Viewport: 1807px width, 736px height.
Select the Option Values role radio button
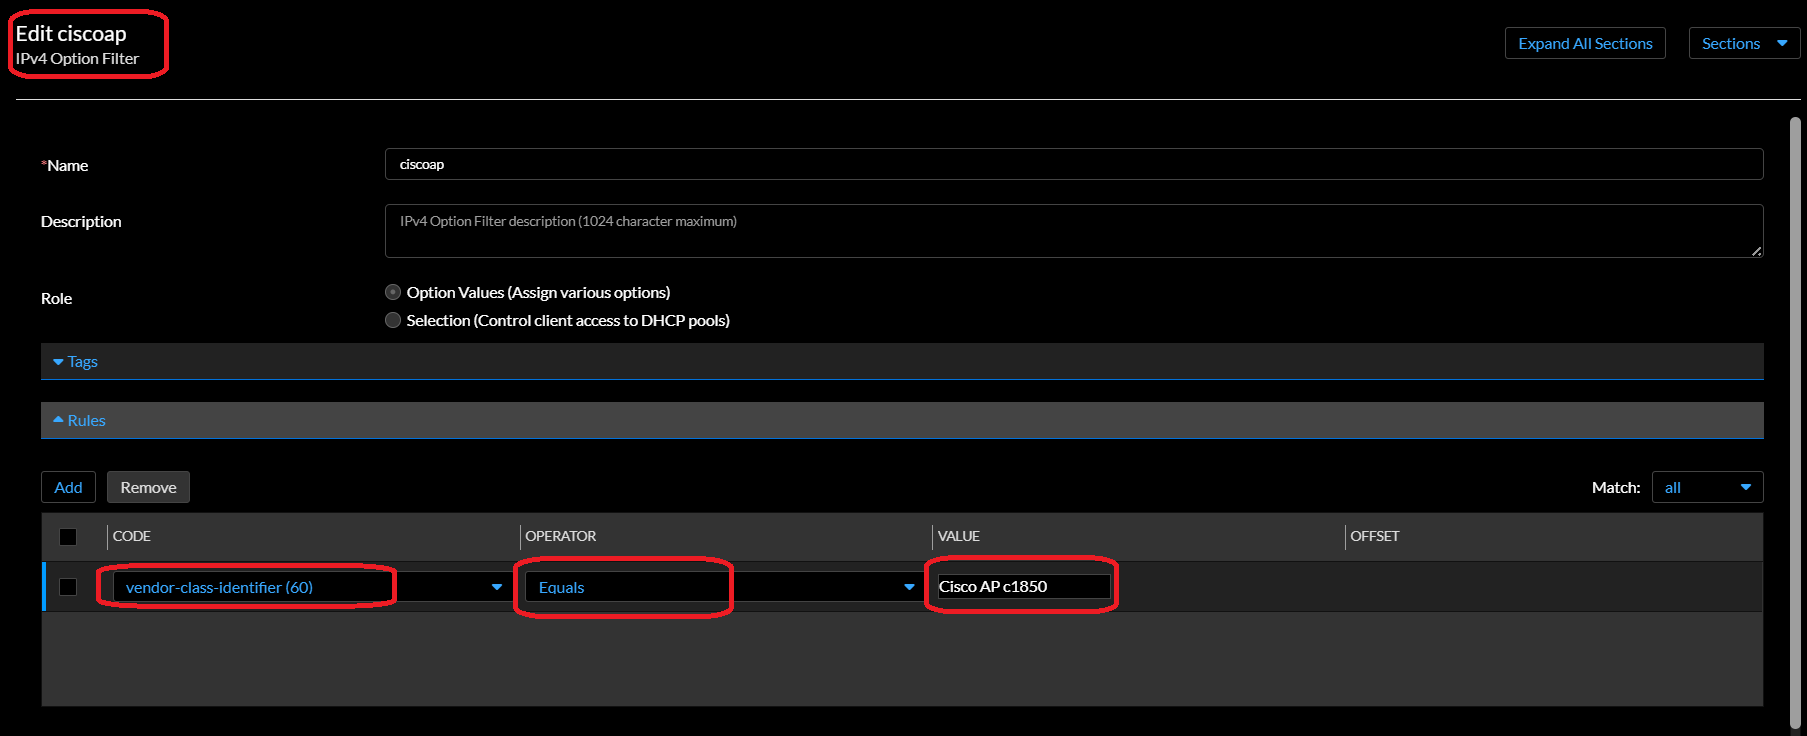[x=393, y=292]
